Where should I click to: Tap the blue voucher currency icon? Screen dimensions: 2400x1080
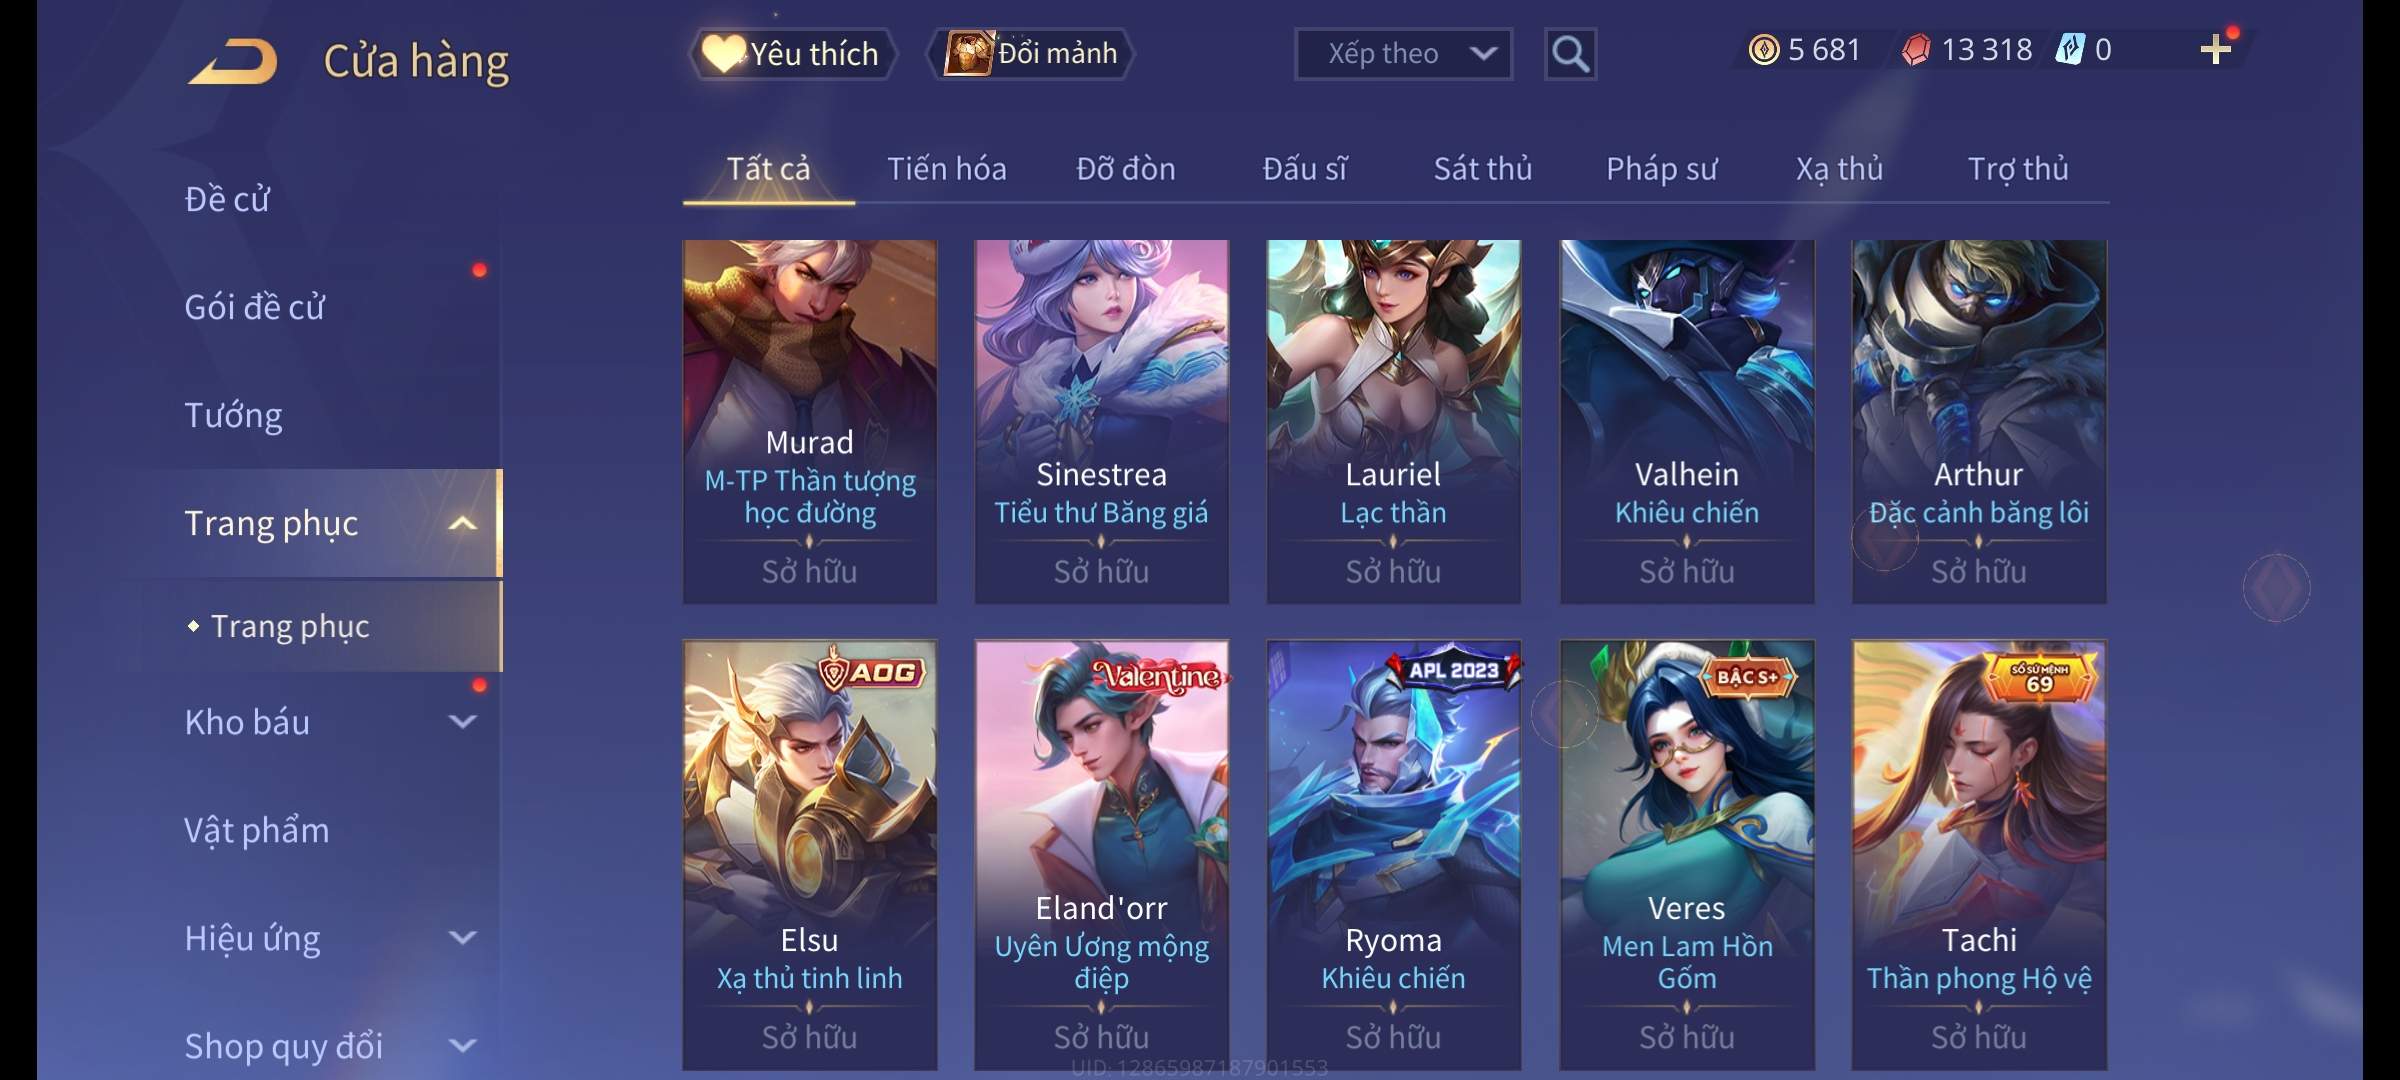pyautogui.click(x=2070, y=50)
